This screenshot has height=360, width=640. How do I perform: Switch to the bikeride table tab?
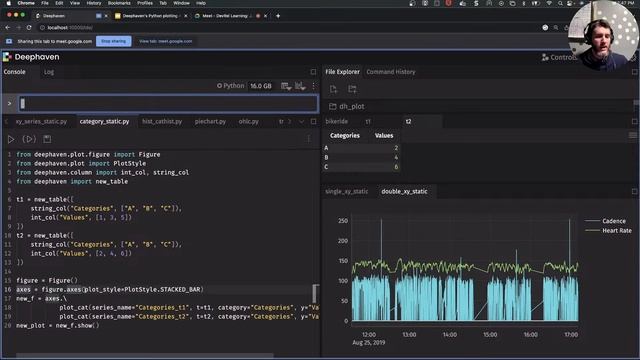click(x=337, y=122)
